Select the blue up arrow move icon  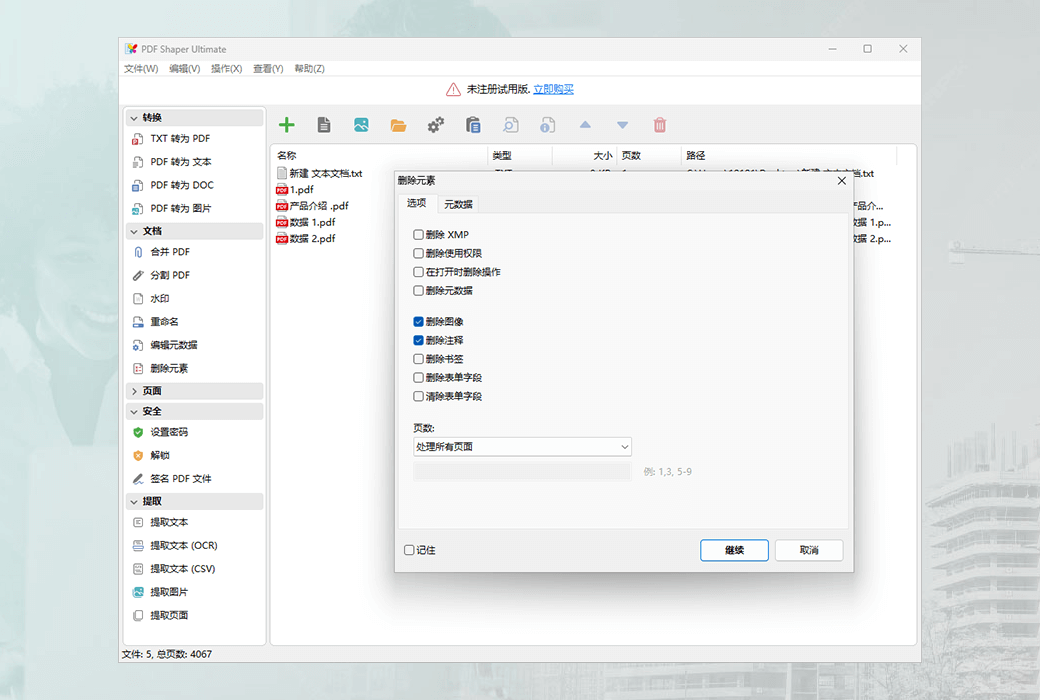point(585,124)
